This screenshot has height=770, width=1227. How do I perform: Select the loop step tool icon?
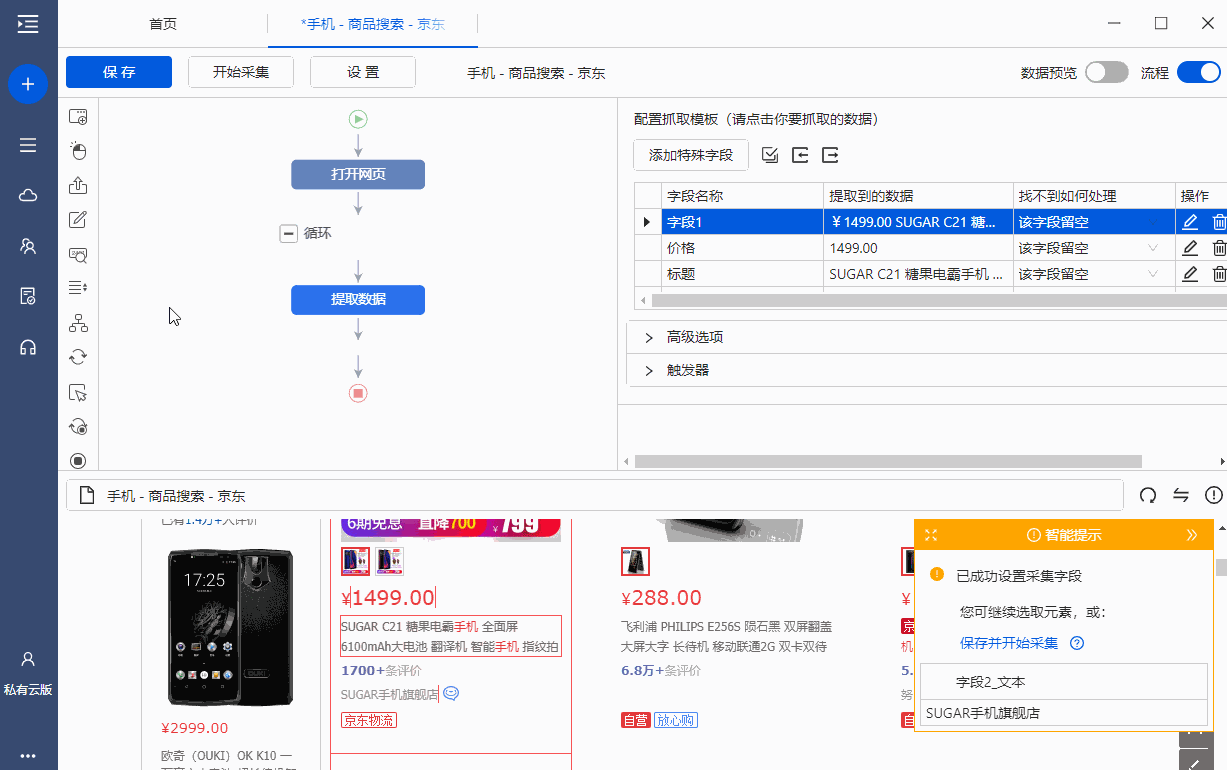tap(78, 357)
